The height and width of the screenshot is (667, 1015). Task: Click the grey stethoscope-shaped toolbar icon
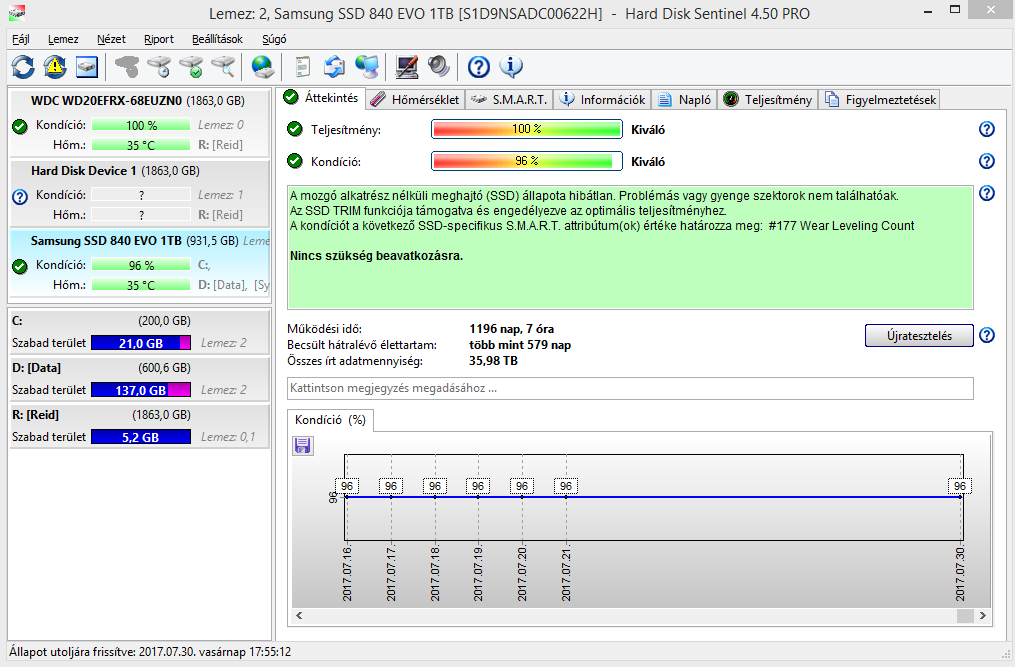tap(127, 67)
